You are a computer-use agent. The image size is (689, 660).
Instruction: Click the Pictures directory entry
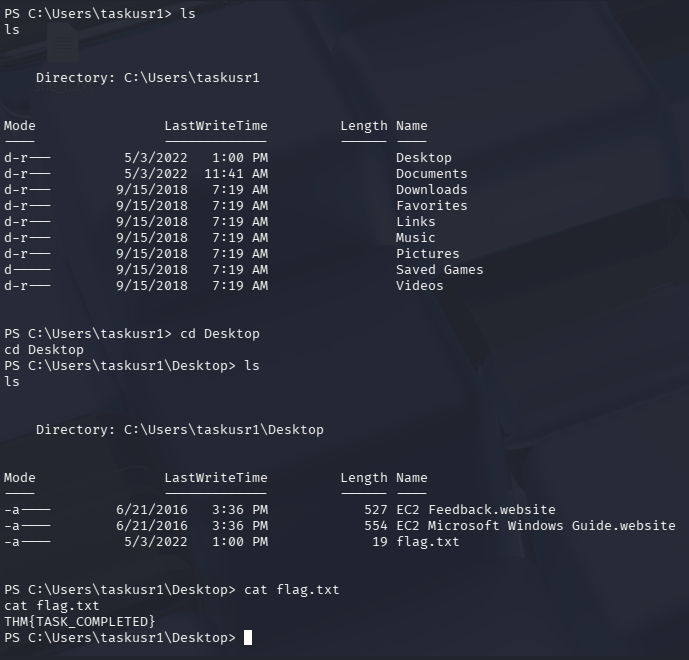coord(427,254)
